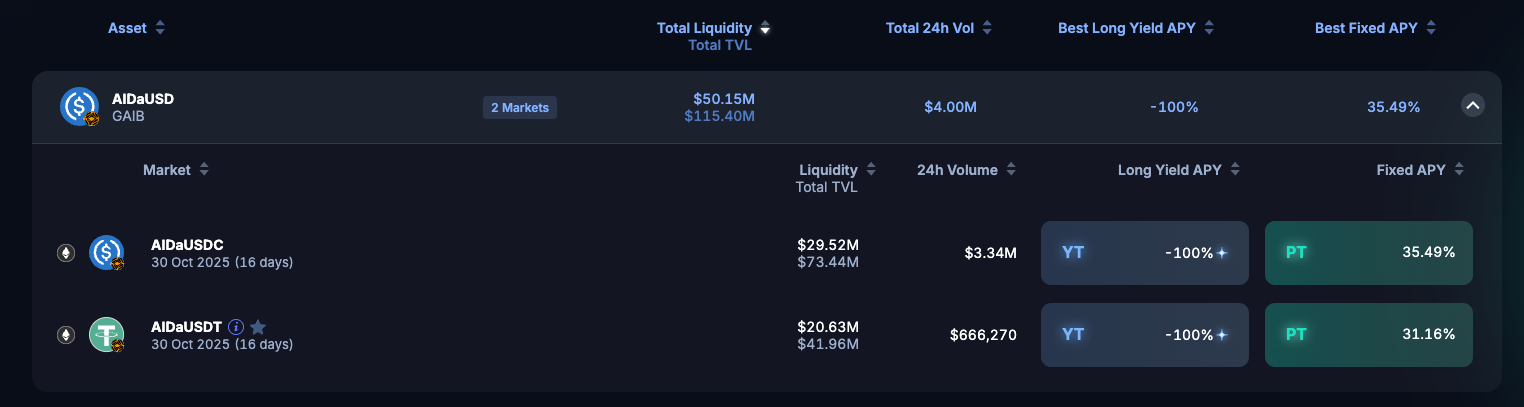Click the Market column header

tap(167, 170)
